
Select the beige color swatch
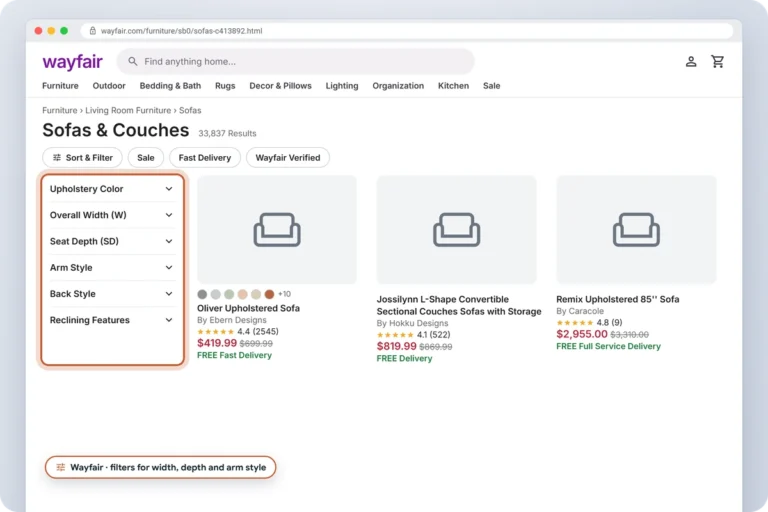tap(256, 294)
